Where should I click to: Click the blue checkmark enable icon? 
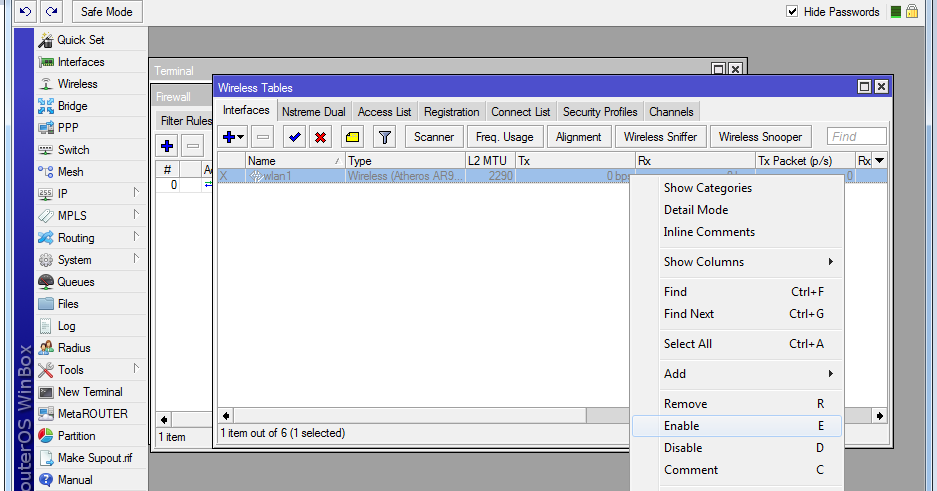pos(295,137)
